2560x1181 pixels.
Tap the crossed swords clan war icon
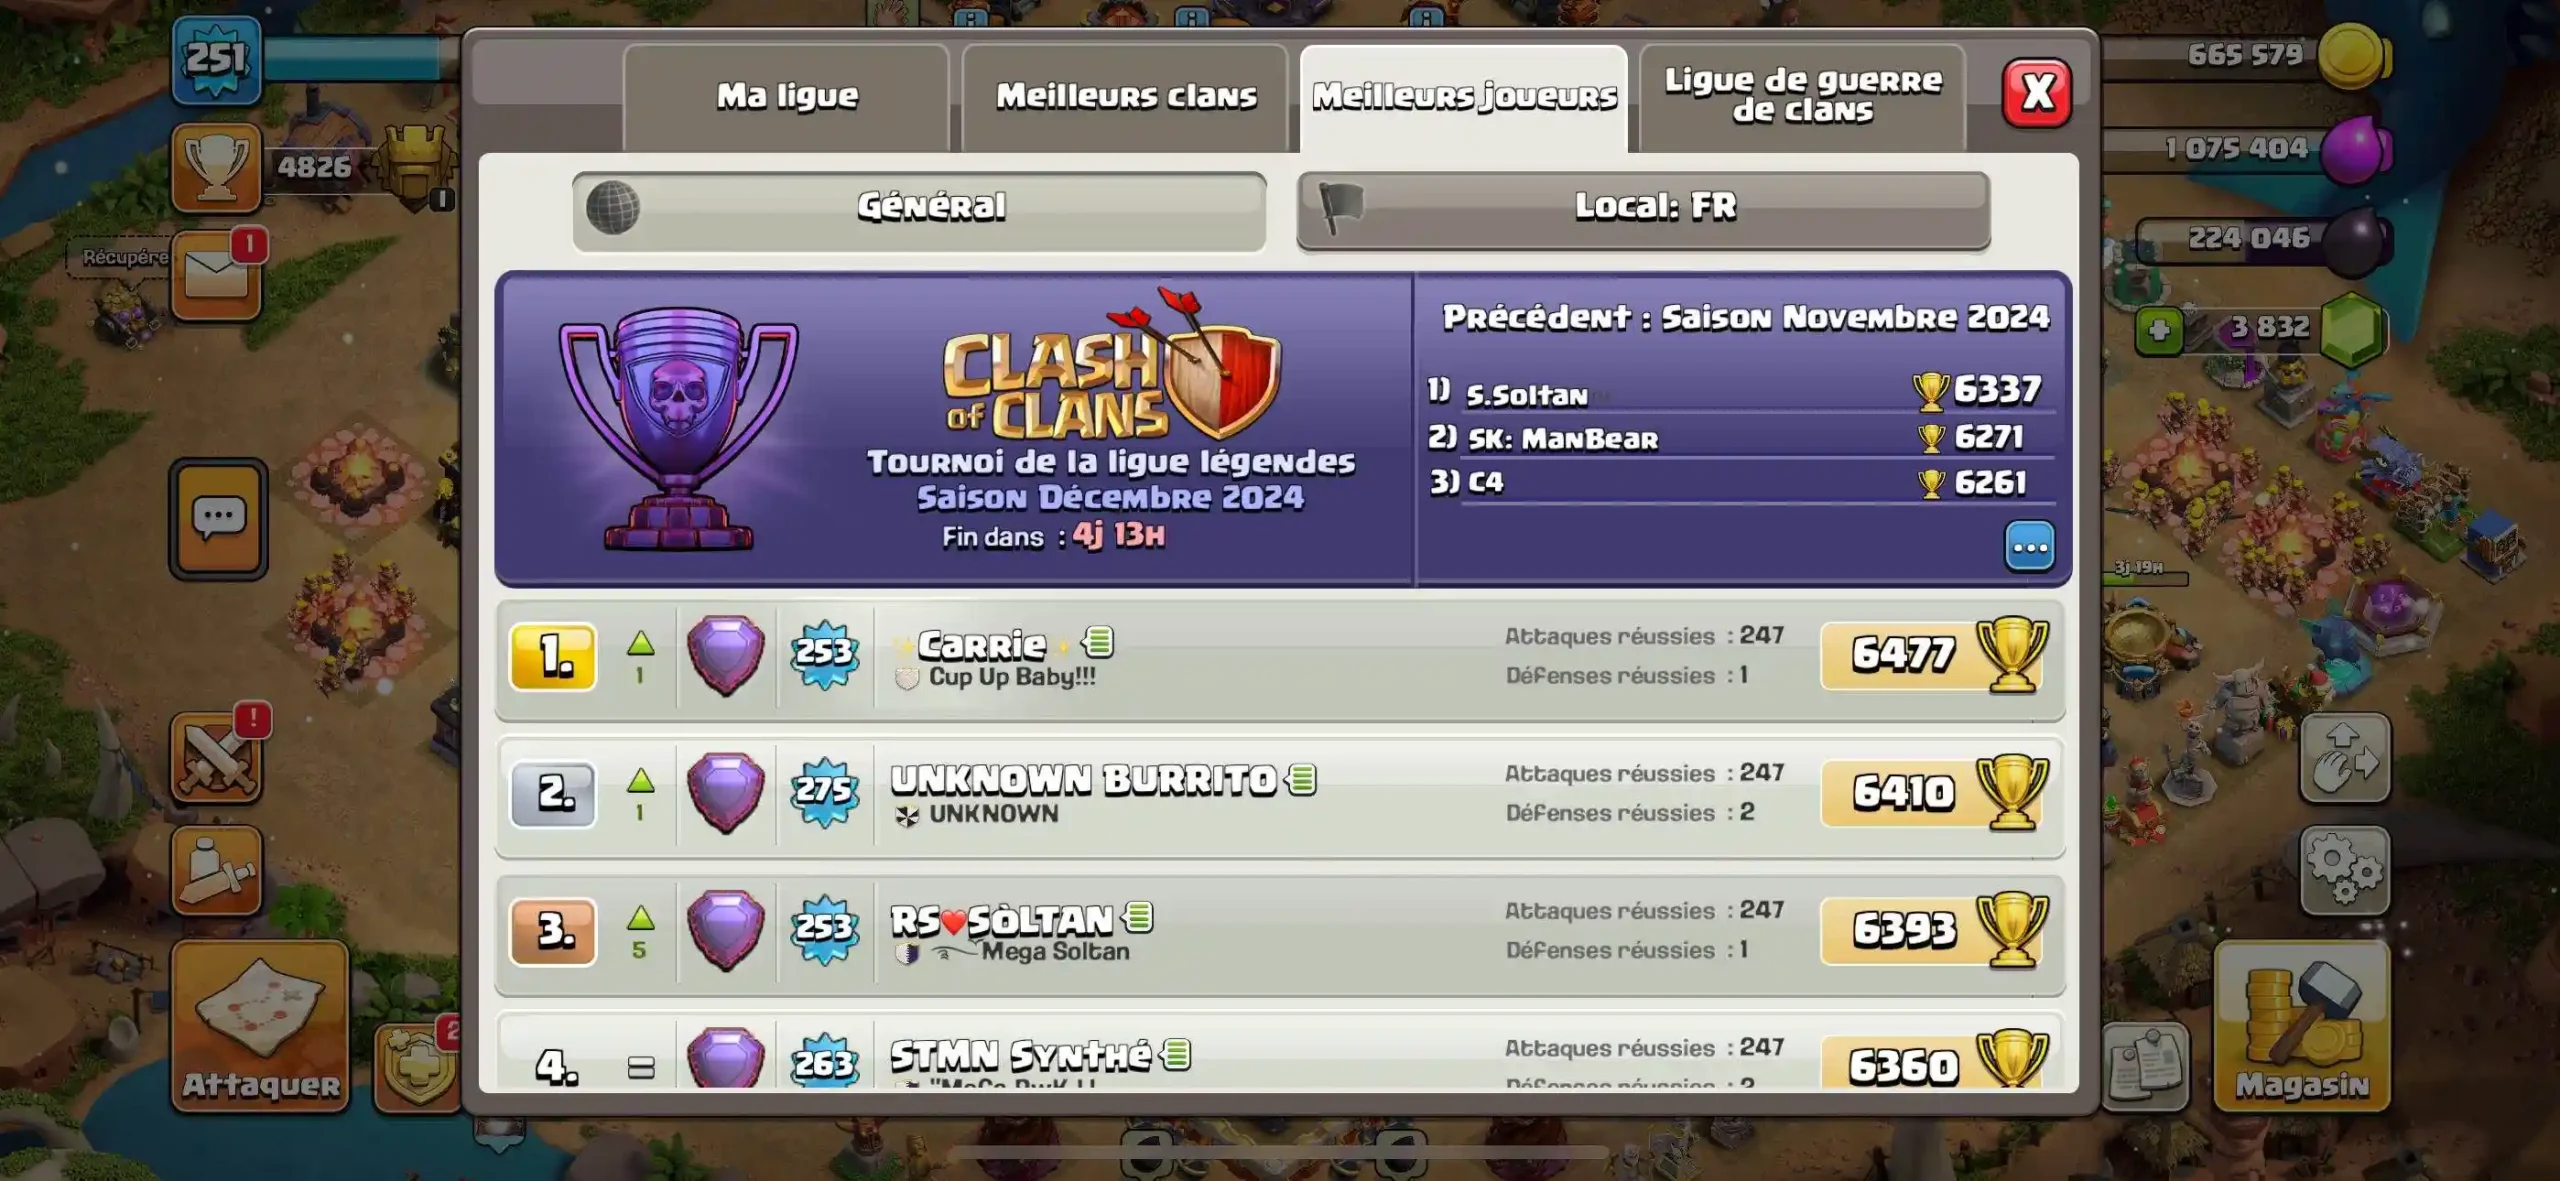(x=217, y=759)
